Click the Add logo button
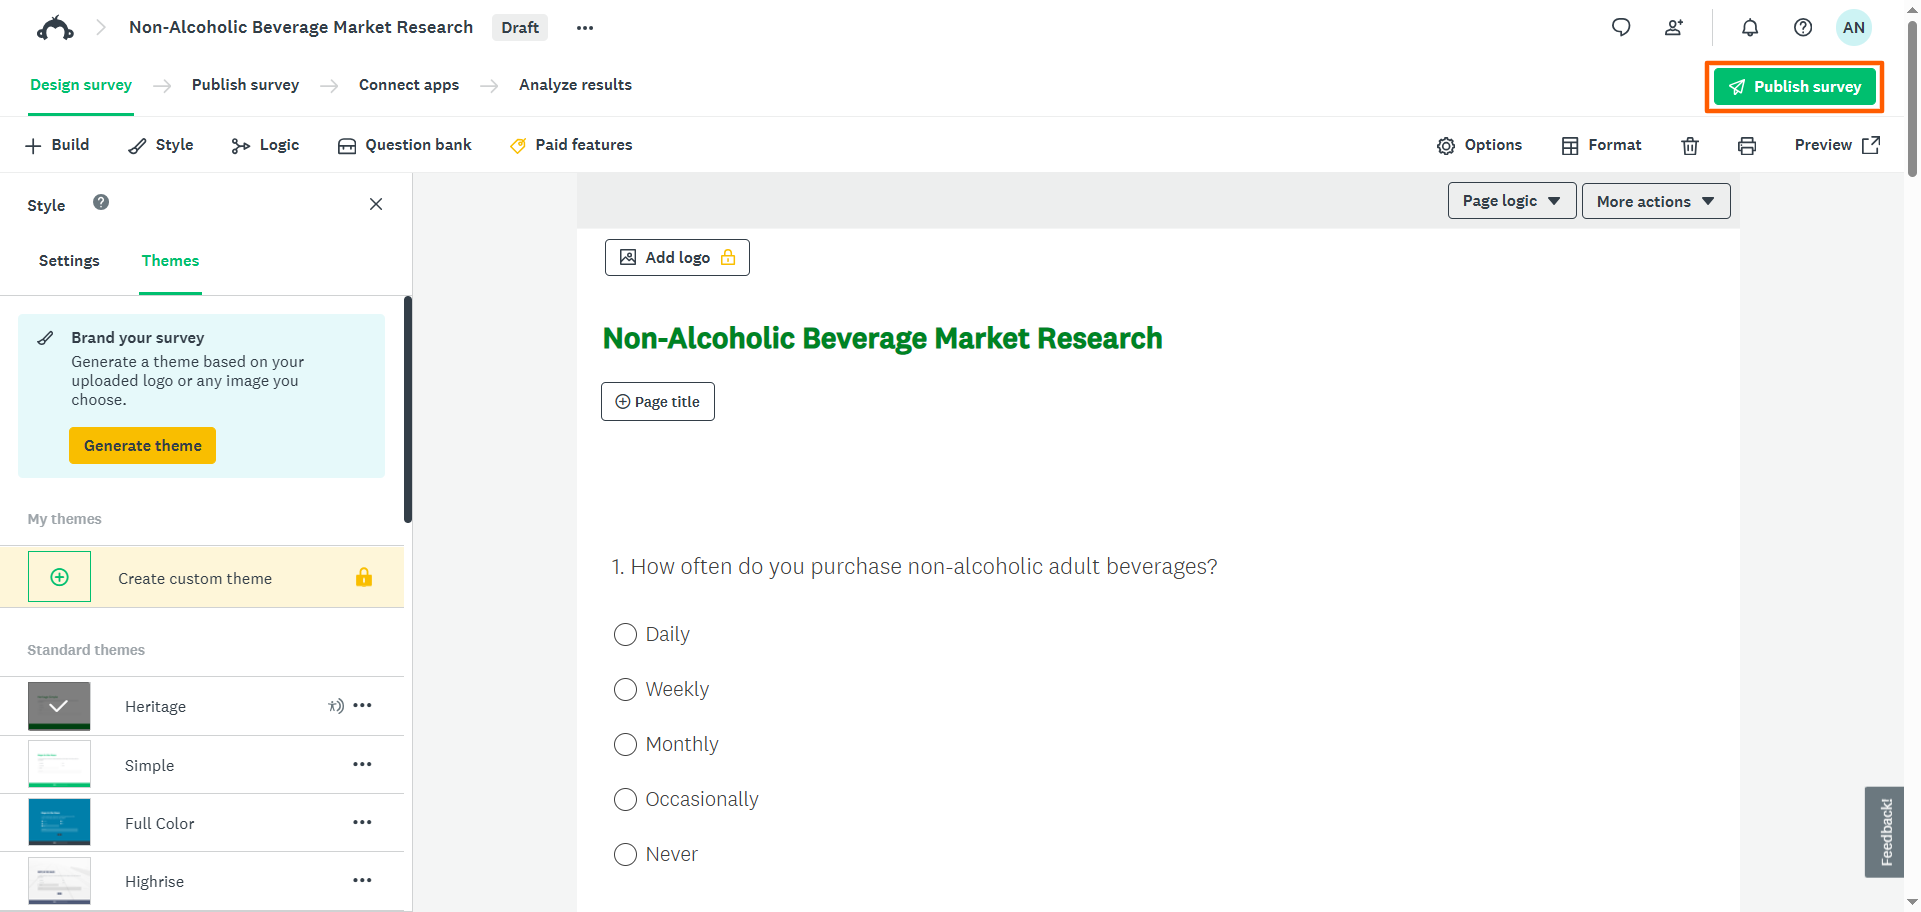 [x=677, y=258]
